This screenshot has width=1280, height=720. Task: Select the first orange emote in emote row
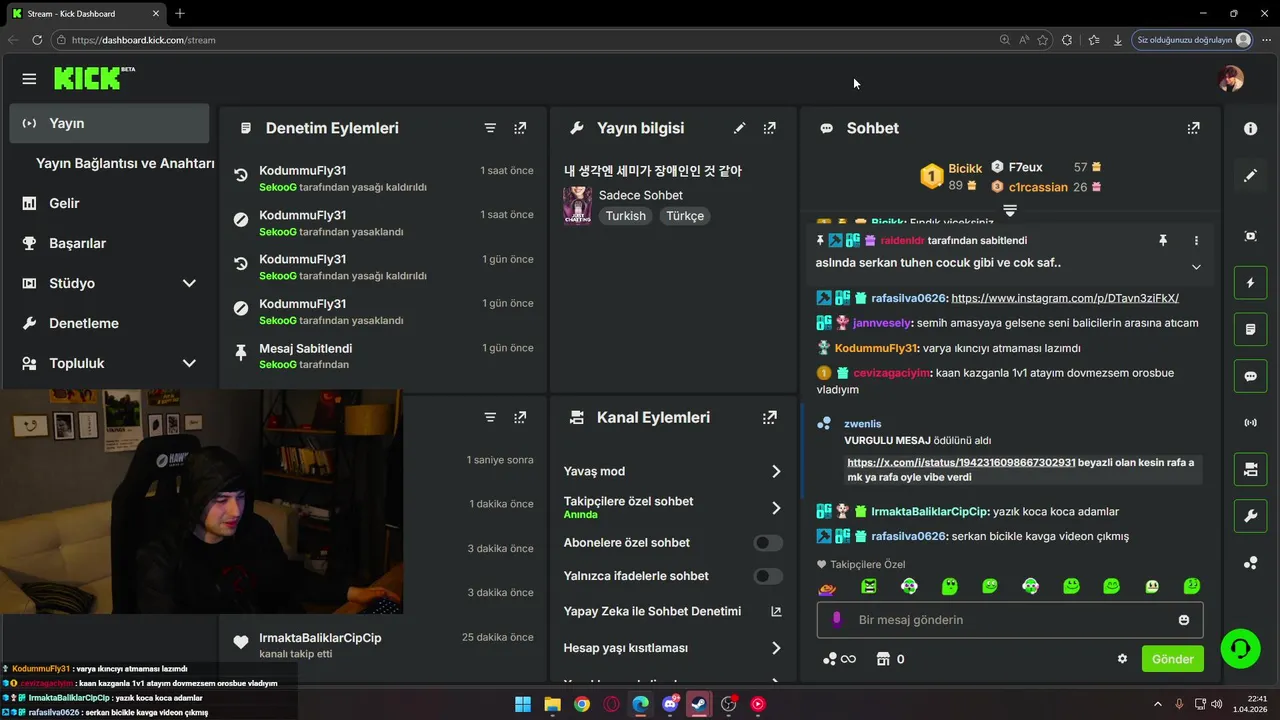pyautogui.click(x=827, y=587)
